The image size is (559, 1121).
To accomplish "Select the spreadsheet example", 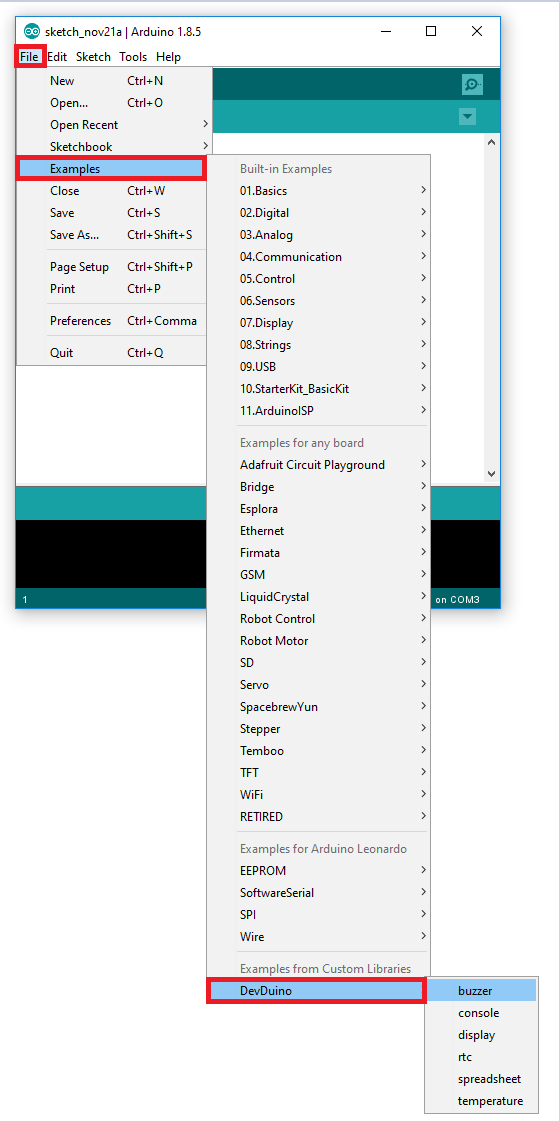I will coord(481,1079).
